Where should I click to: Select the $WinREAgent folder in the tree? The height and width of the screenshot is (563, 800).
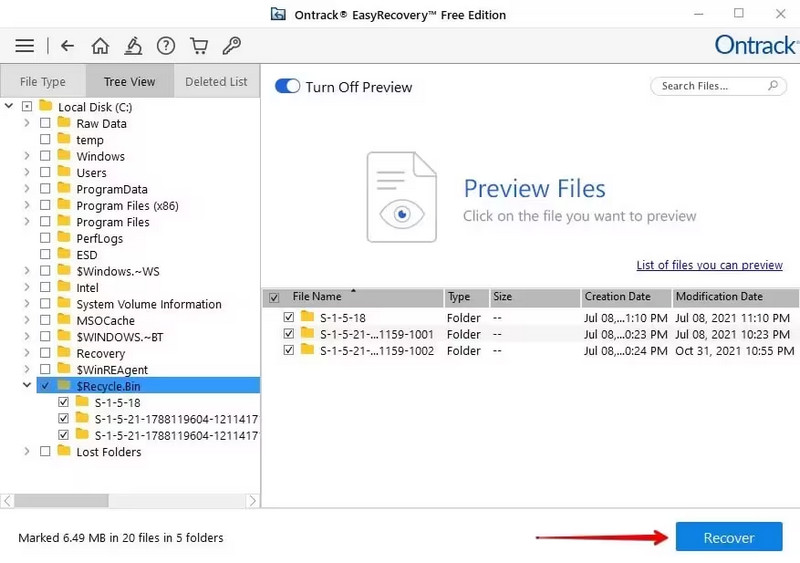coord(112,370)
